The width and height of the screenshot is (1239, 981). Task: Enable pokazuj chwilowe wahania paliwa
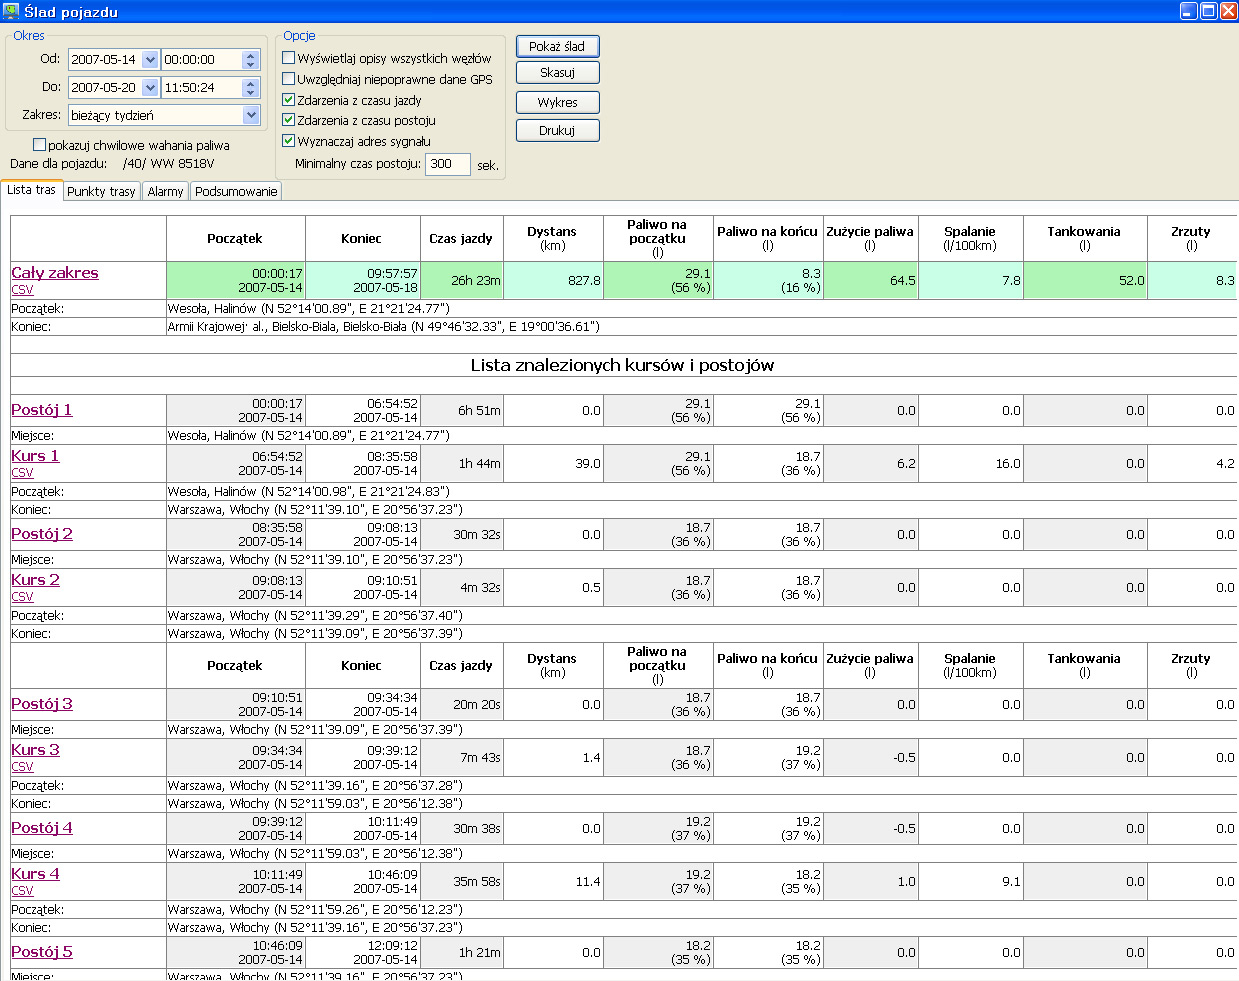point(40,145)
